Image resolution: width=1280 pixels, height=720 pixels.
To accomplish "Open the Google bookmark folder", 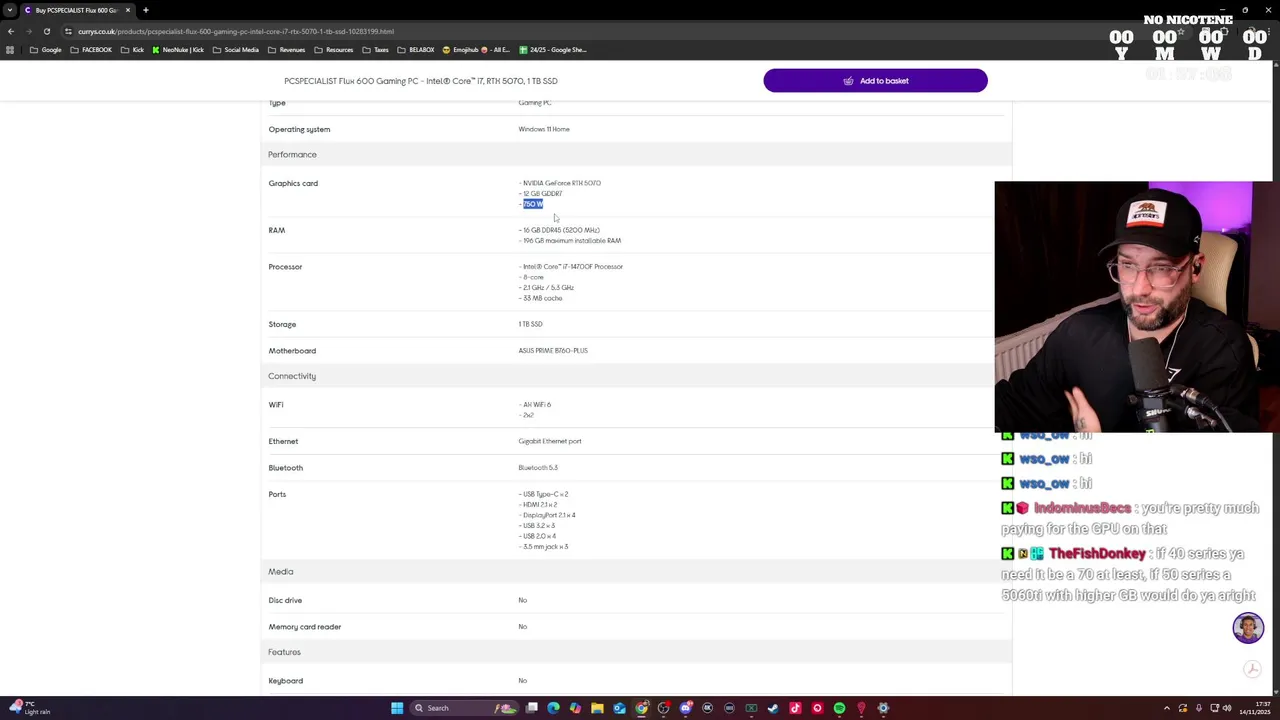I will tap(46, 50).
